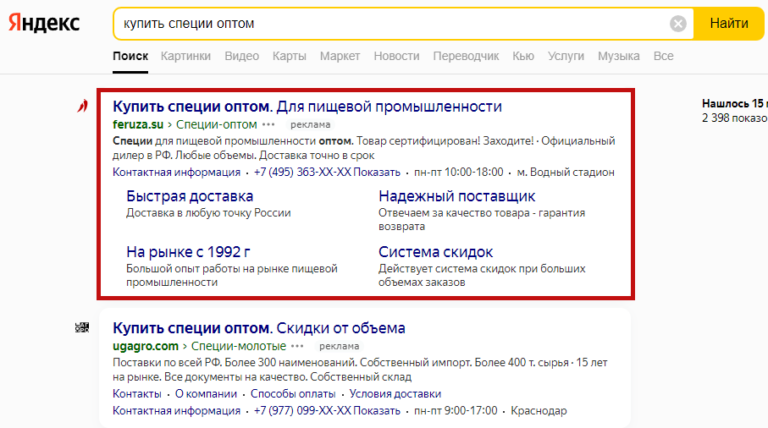Open the Карты tab

coord(289,56)
